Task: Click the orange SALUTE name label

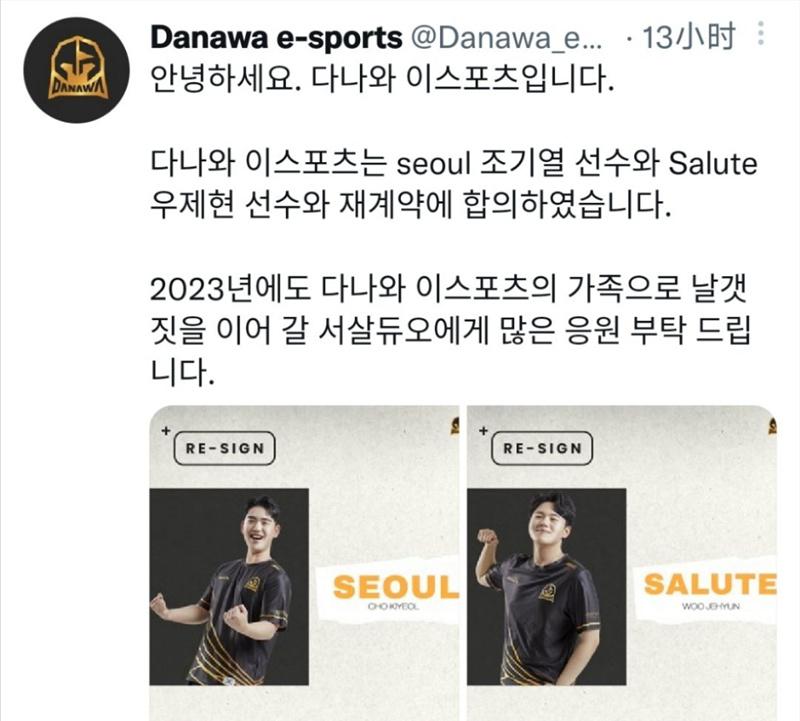Action: coord(710,584)
